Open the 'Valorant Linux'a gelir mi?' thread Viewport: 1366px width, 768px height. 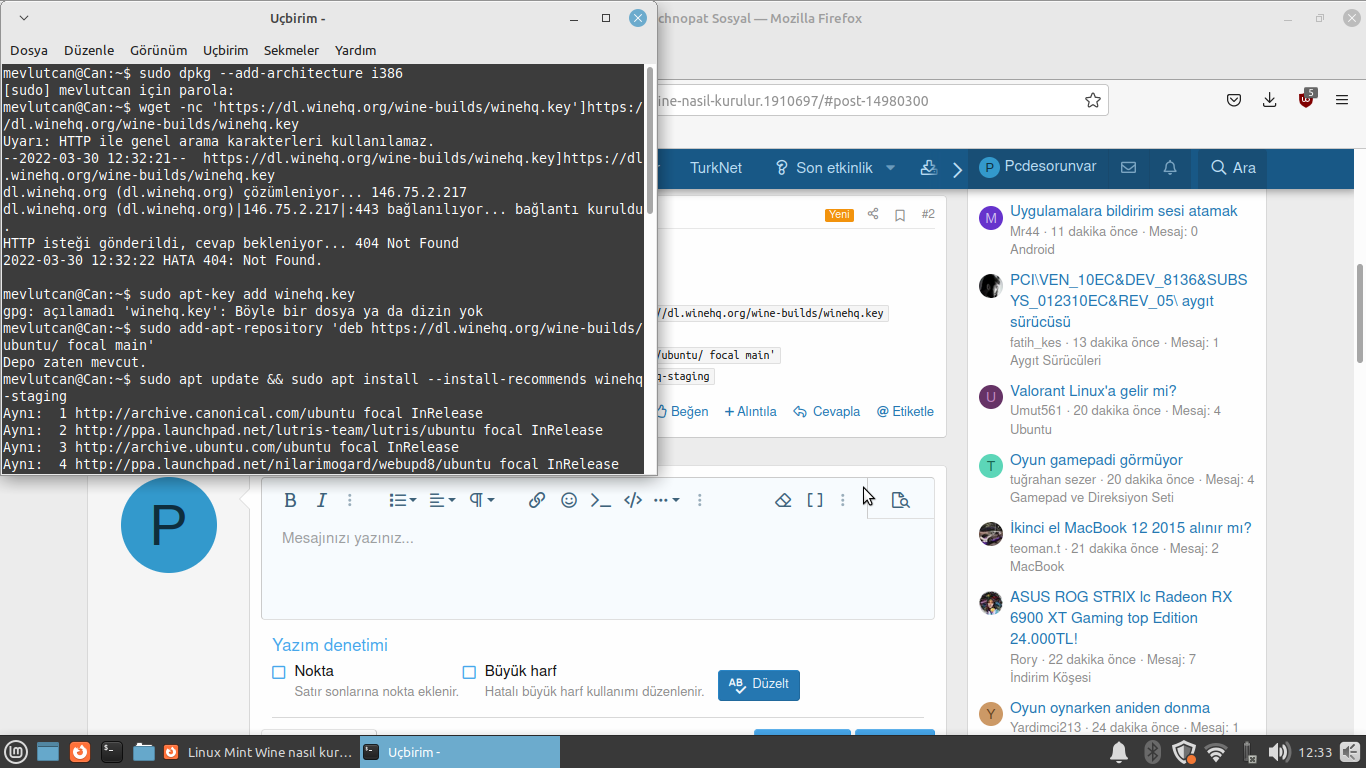1093,391
